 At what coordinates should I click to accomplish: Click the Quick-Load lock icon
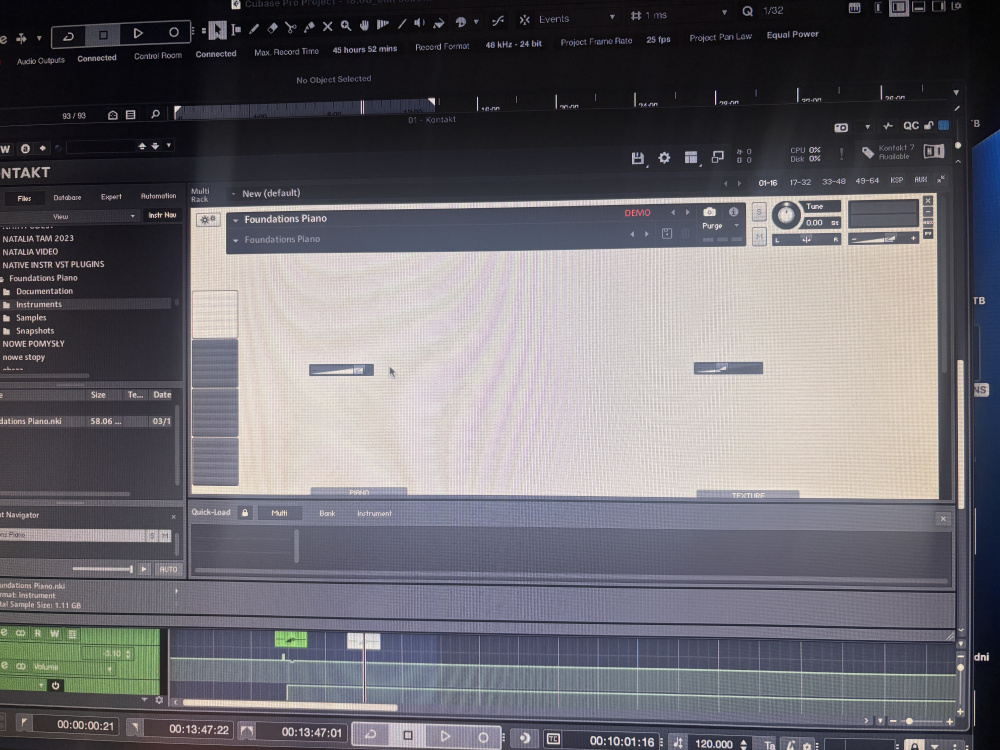click(244, 513)
